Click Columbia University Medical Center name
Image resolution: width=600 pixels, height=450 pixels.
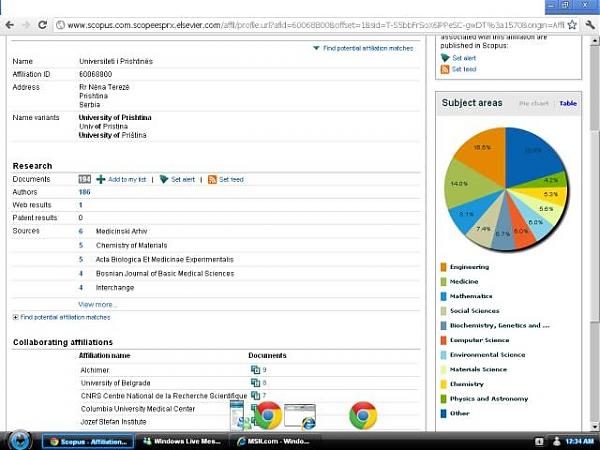pos(138,409)
